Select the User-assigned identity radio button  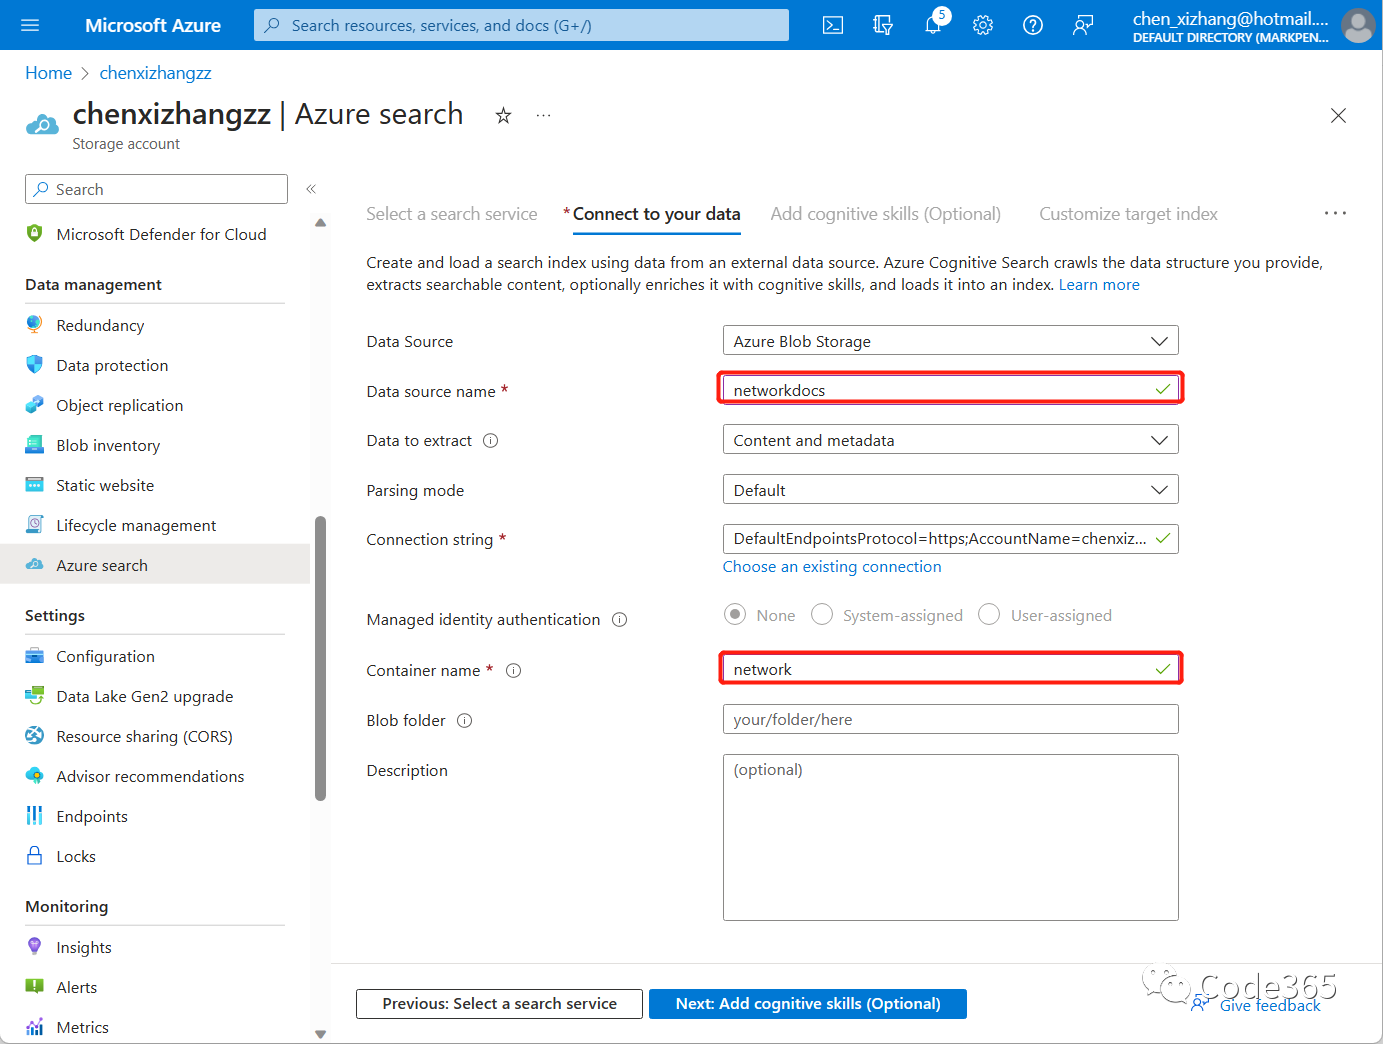coord(989,614)
